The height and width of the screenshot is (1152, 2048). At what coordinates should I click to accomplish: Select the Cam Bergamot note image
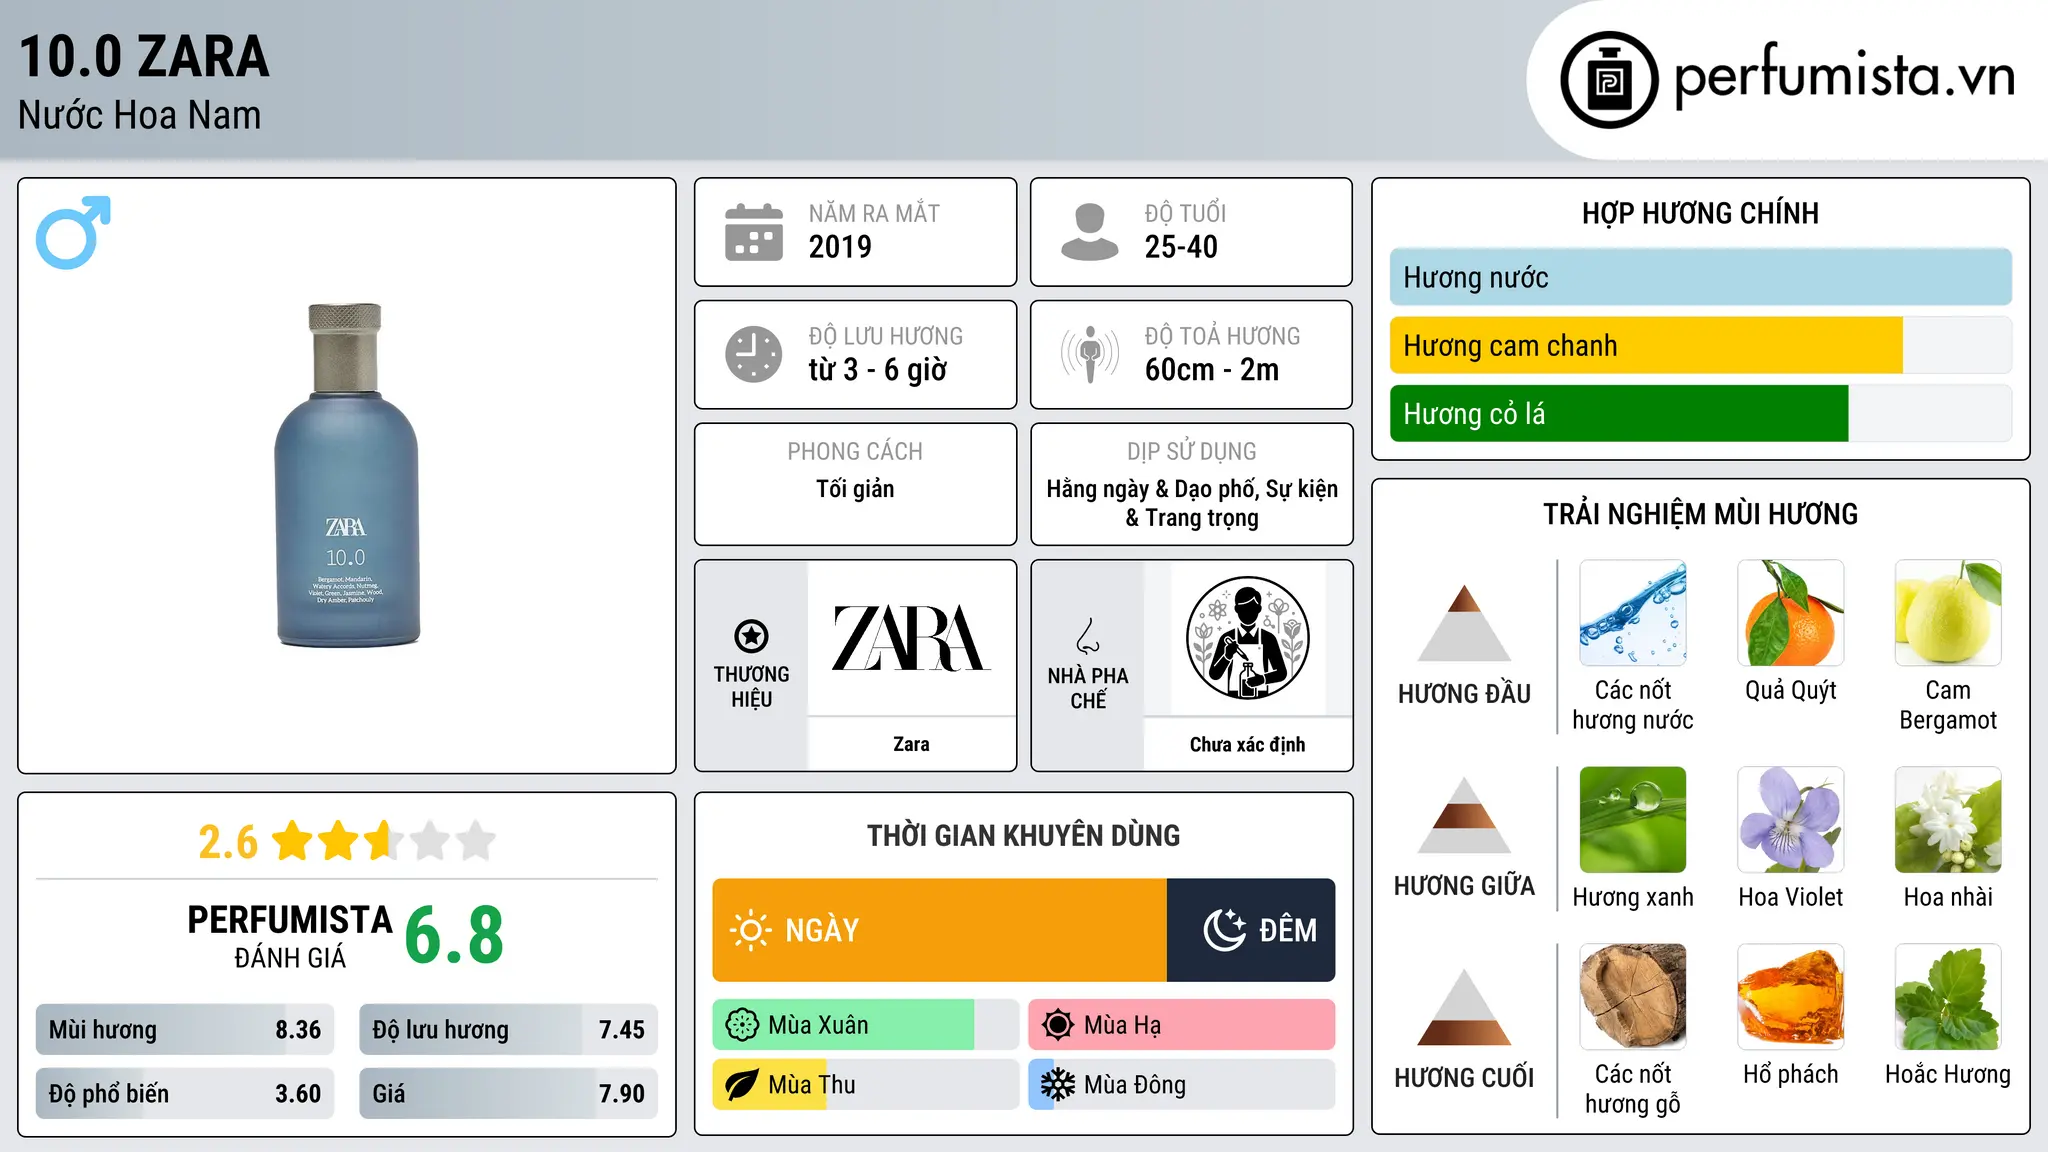1948,613
